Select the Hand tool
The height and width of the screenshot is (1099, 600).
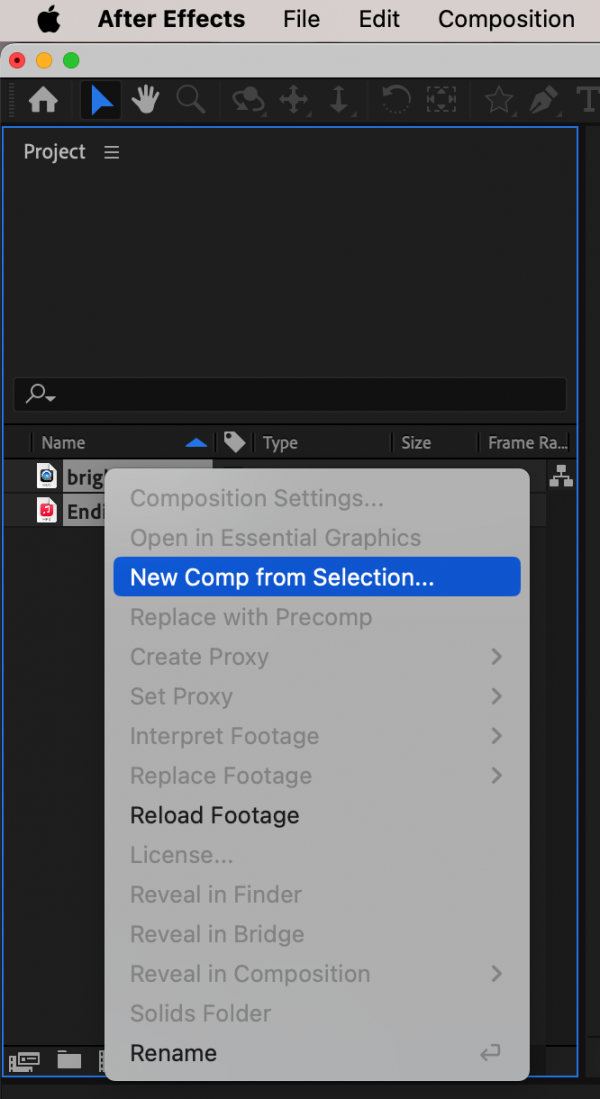pyautogui.click(x=145, y=100)
